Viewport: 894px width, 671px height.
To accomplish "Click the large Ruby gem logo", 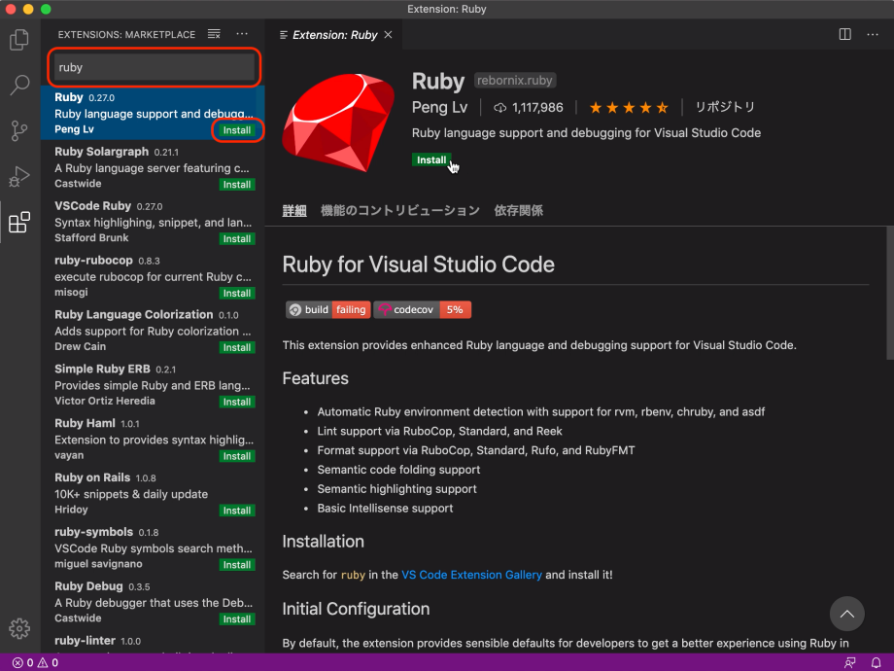I will tap(338, 122).
